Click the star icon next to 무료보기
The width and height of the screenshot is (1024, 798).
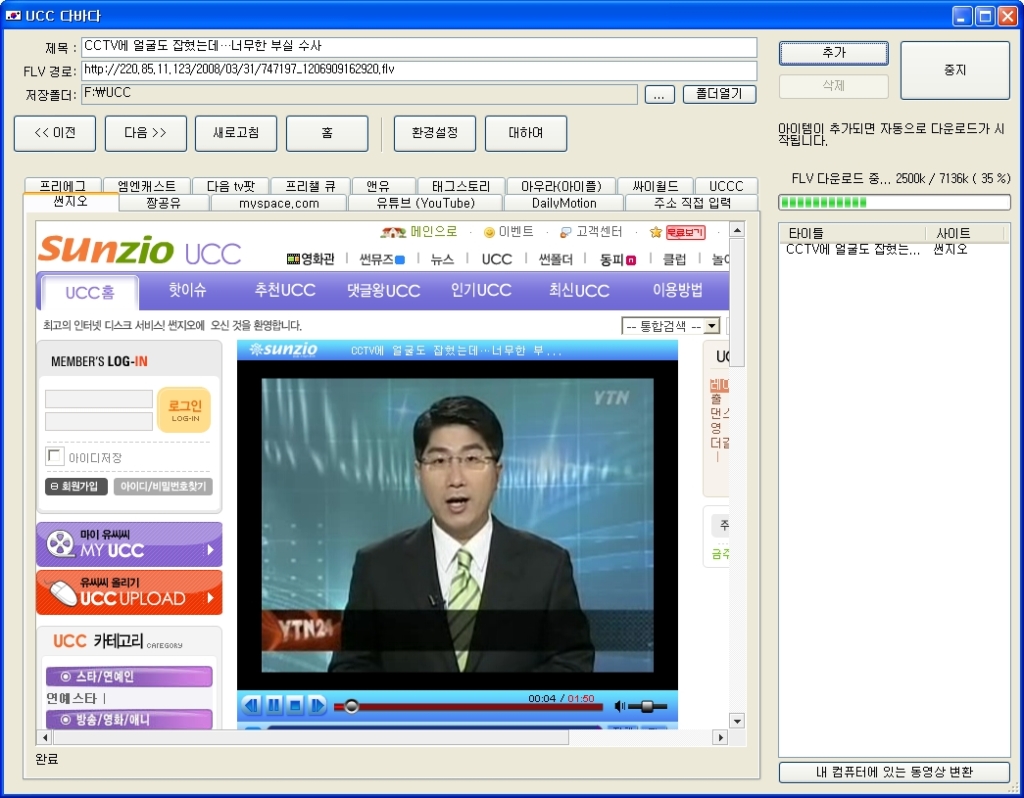pyautogui.click(x=656, y=232)
